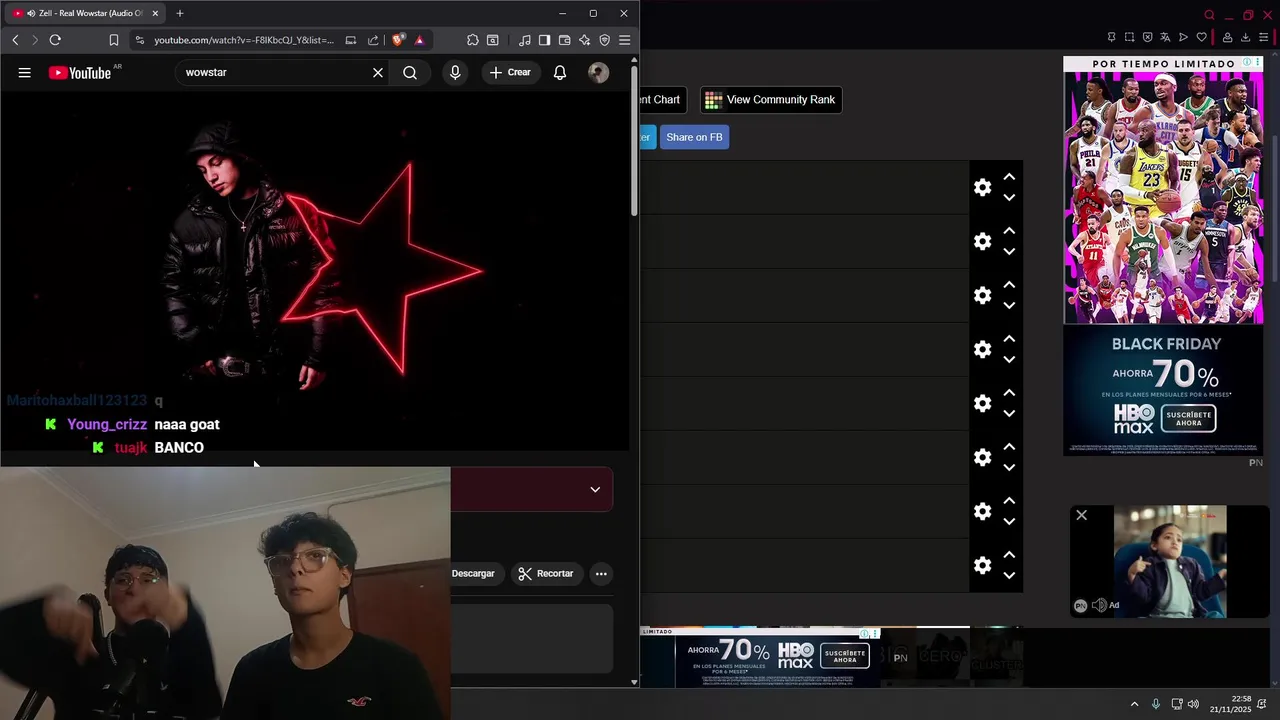The height and width of the screenshot is (720, 1280).
Task: Move last tier row up
Action: coord(1009,555)
